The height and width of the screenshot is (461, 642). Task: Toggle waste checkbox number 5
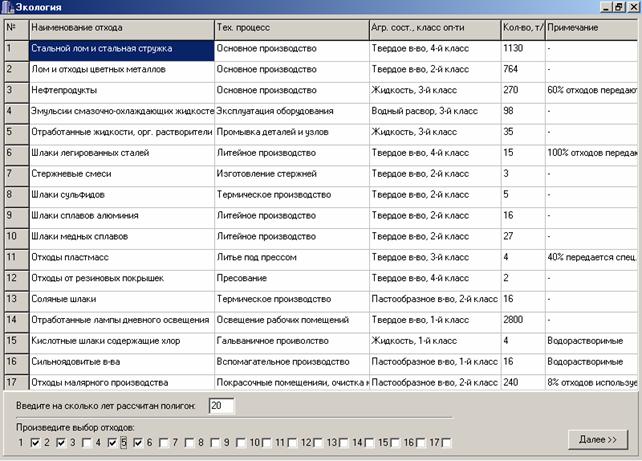(x=138, y=442)
